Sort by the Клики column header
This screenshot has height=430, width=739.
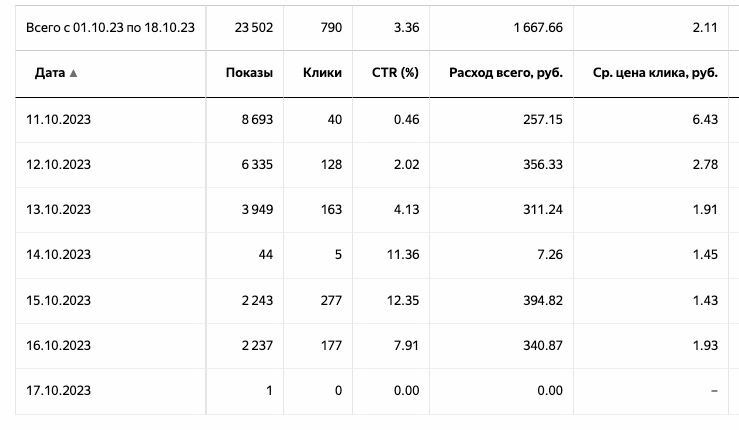(321, 73)
